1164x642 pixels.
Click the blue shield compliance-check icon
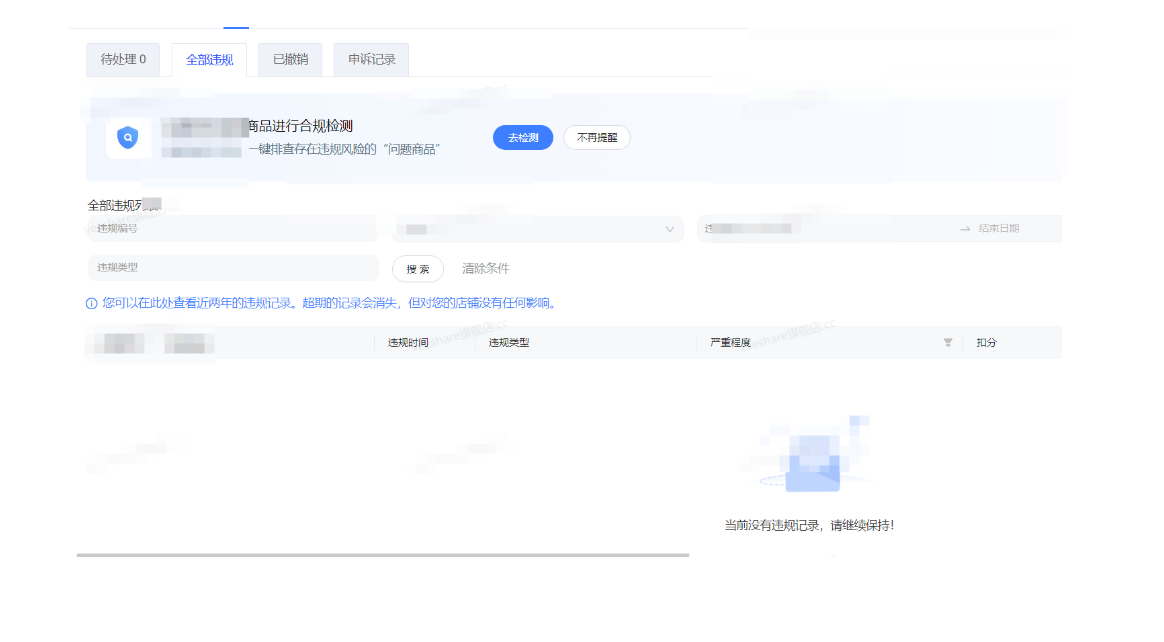coord(127,138)
